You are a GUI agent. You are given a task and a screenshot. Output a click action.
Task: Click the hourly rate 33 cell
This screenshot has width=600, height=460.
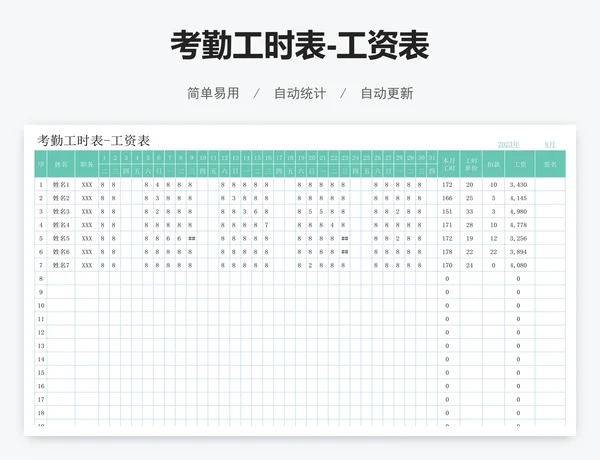click(470, 212)
